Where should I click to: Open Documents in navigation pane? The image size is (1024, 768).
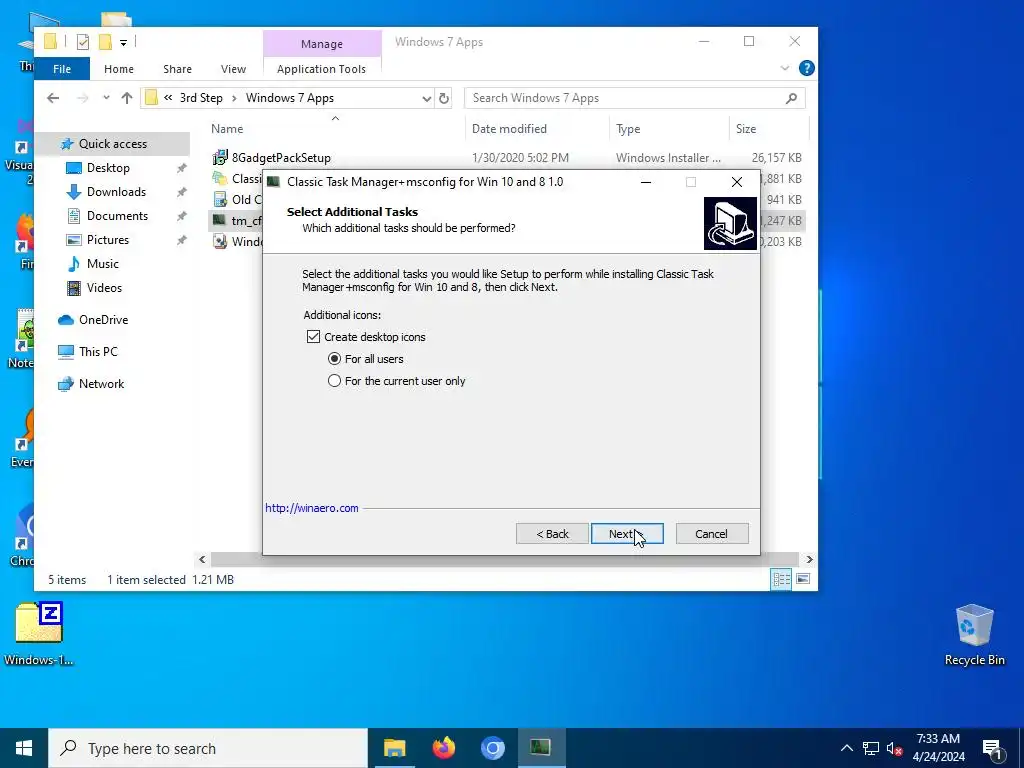coord(118,216)
